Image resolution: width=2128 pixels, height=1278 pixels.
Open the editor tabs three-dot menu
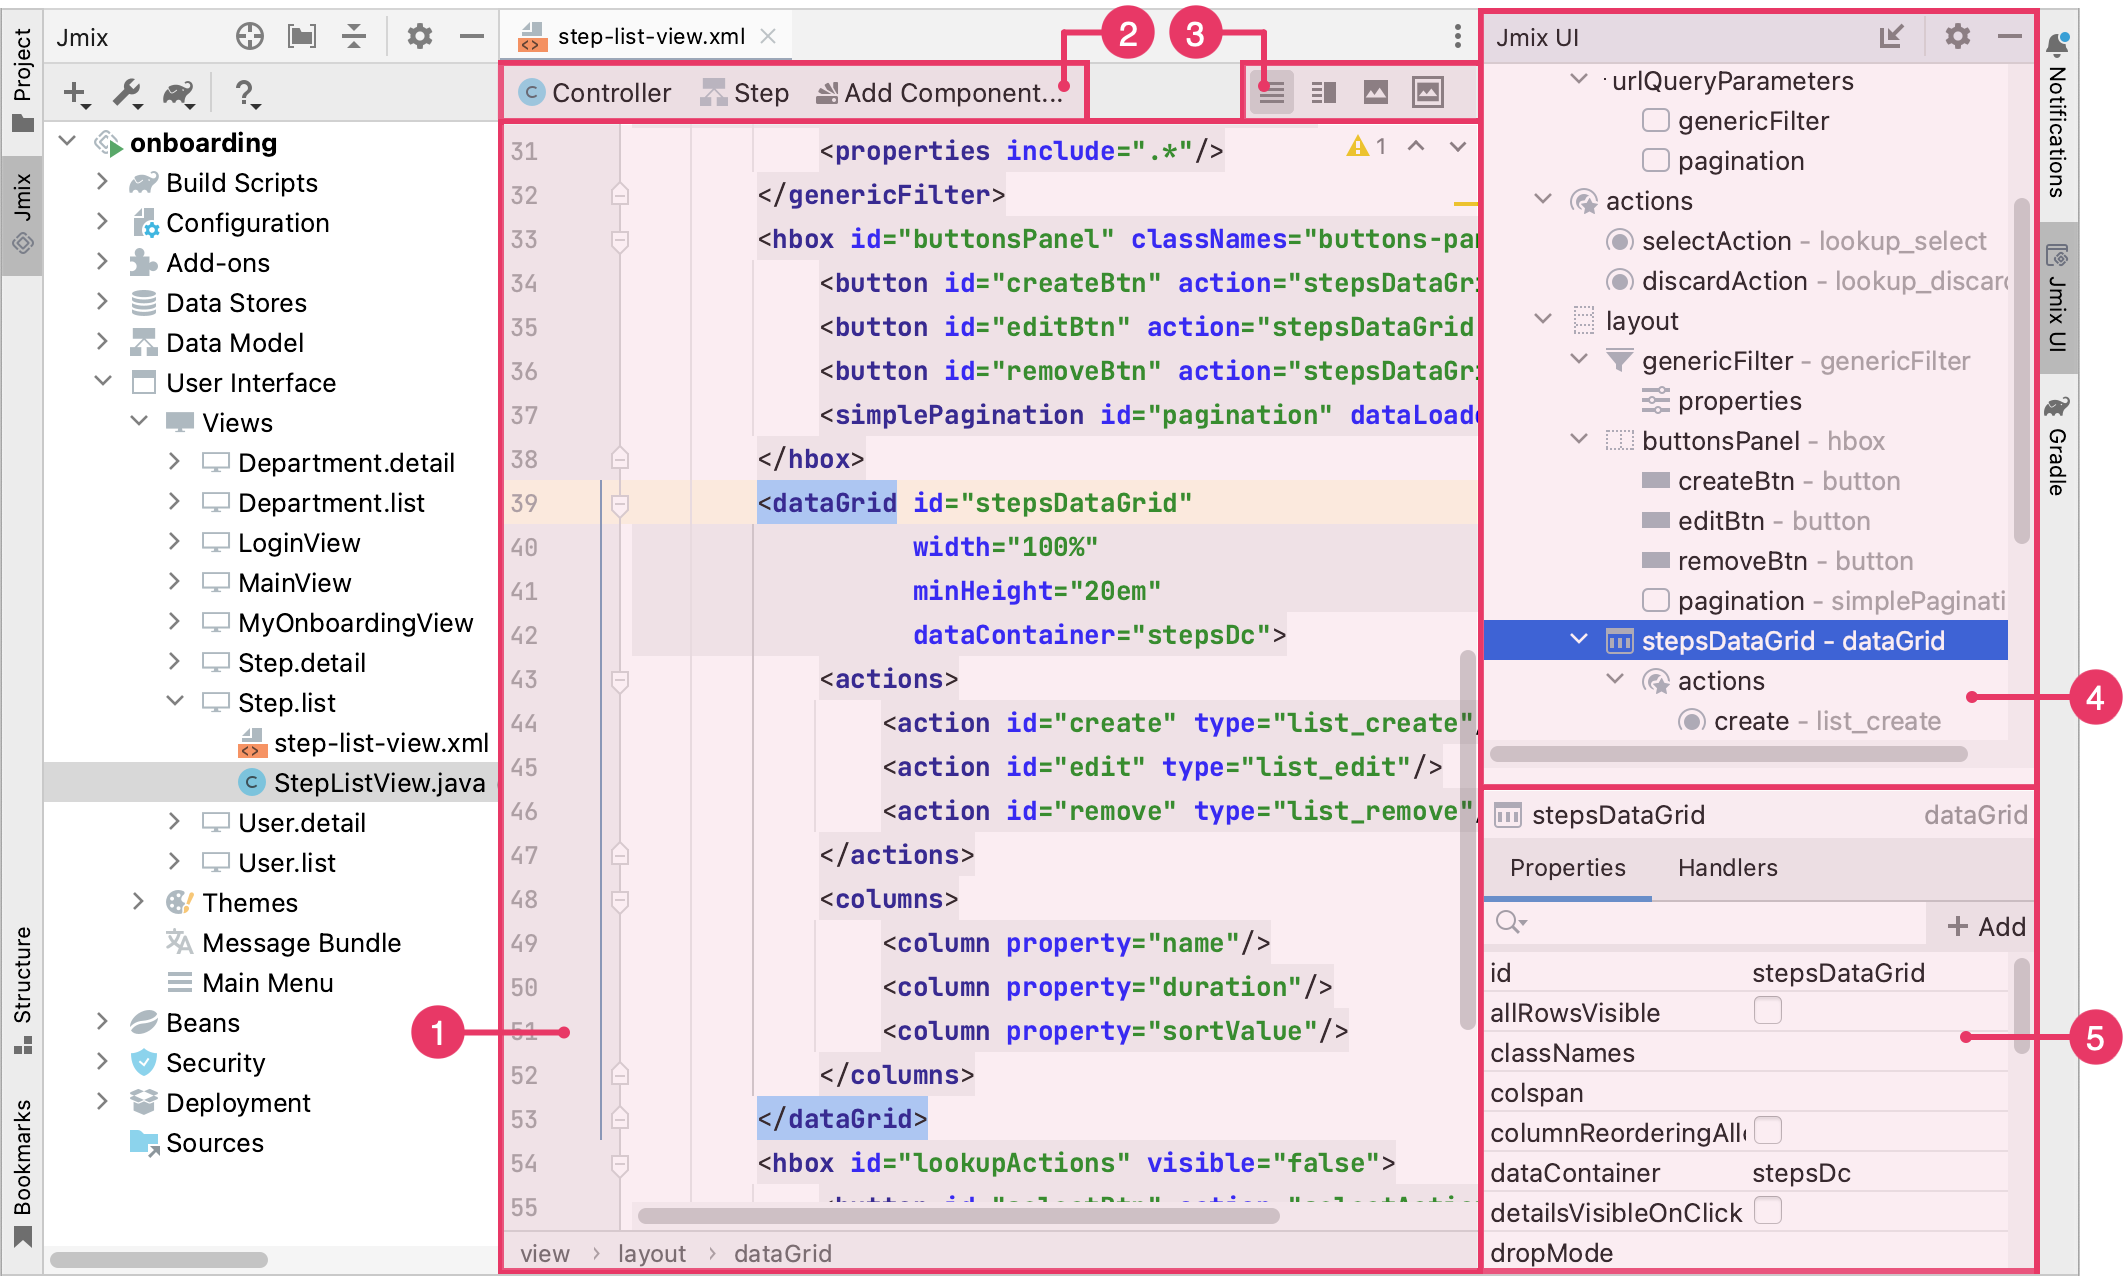pos(1458,37)
